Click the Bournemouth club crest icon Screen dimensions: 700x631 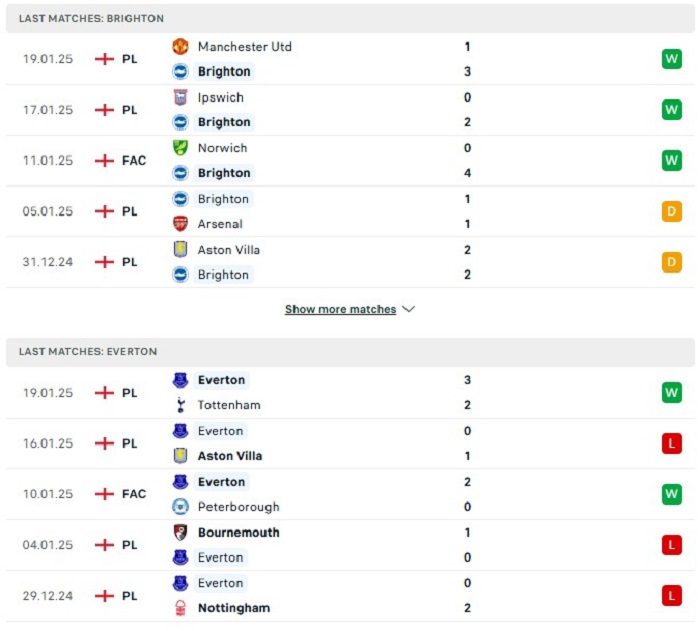(180, 532)
